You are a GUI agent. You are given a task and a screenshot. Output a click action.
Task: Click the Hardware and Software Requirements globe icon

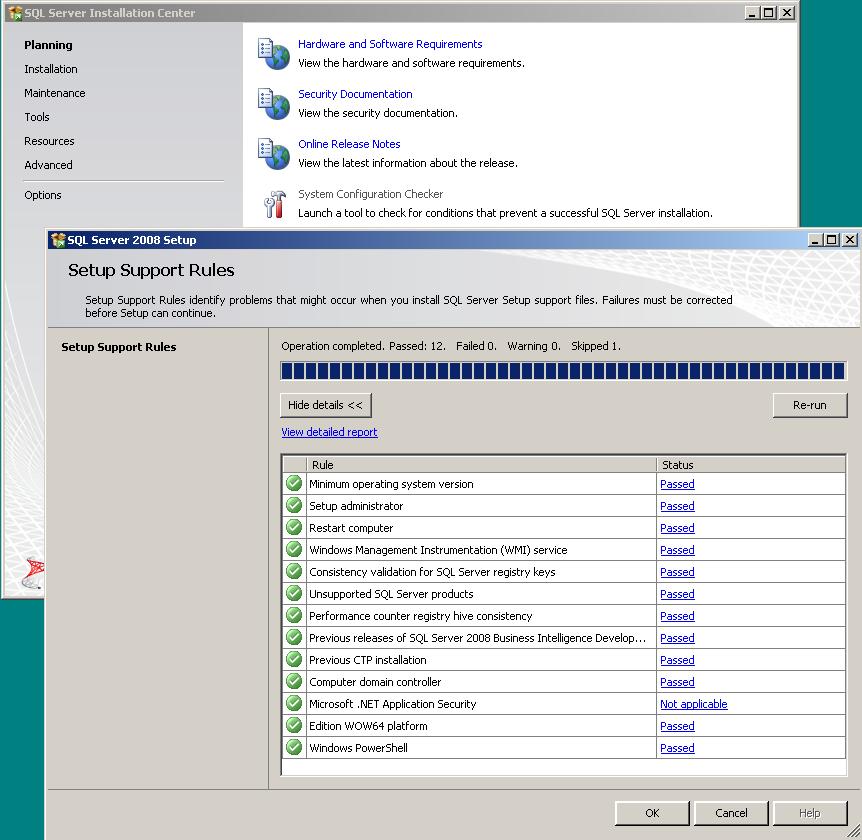coord(274,54)
